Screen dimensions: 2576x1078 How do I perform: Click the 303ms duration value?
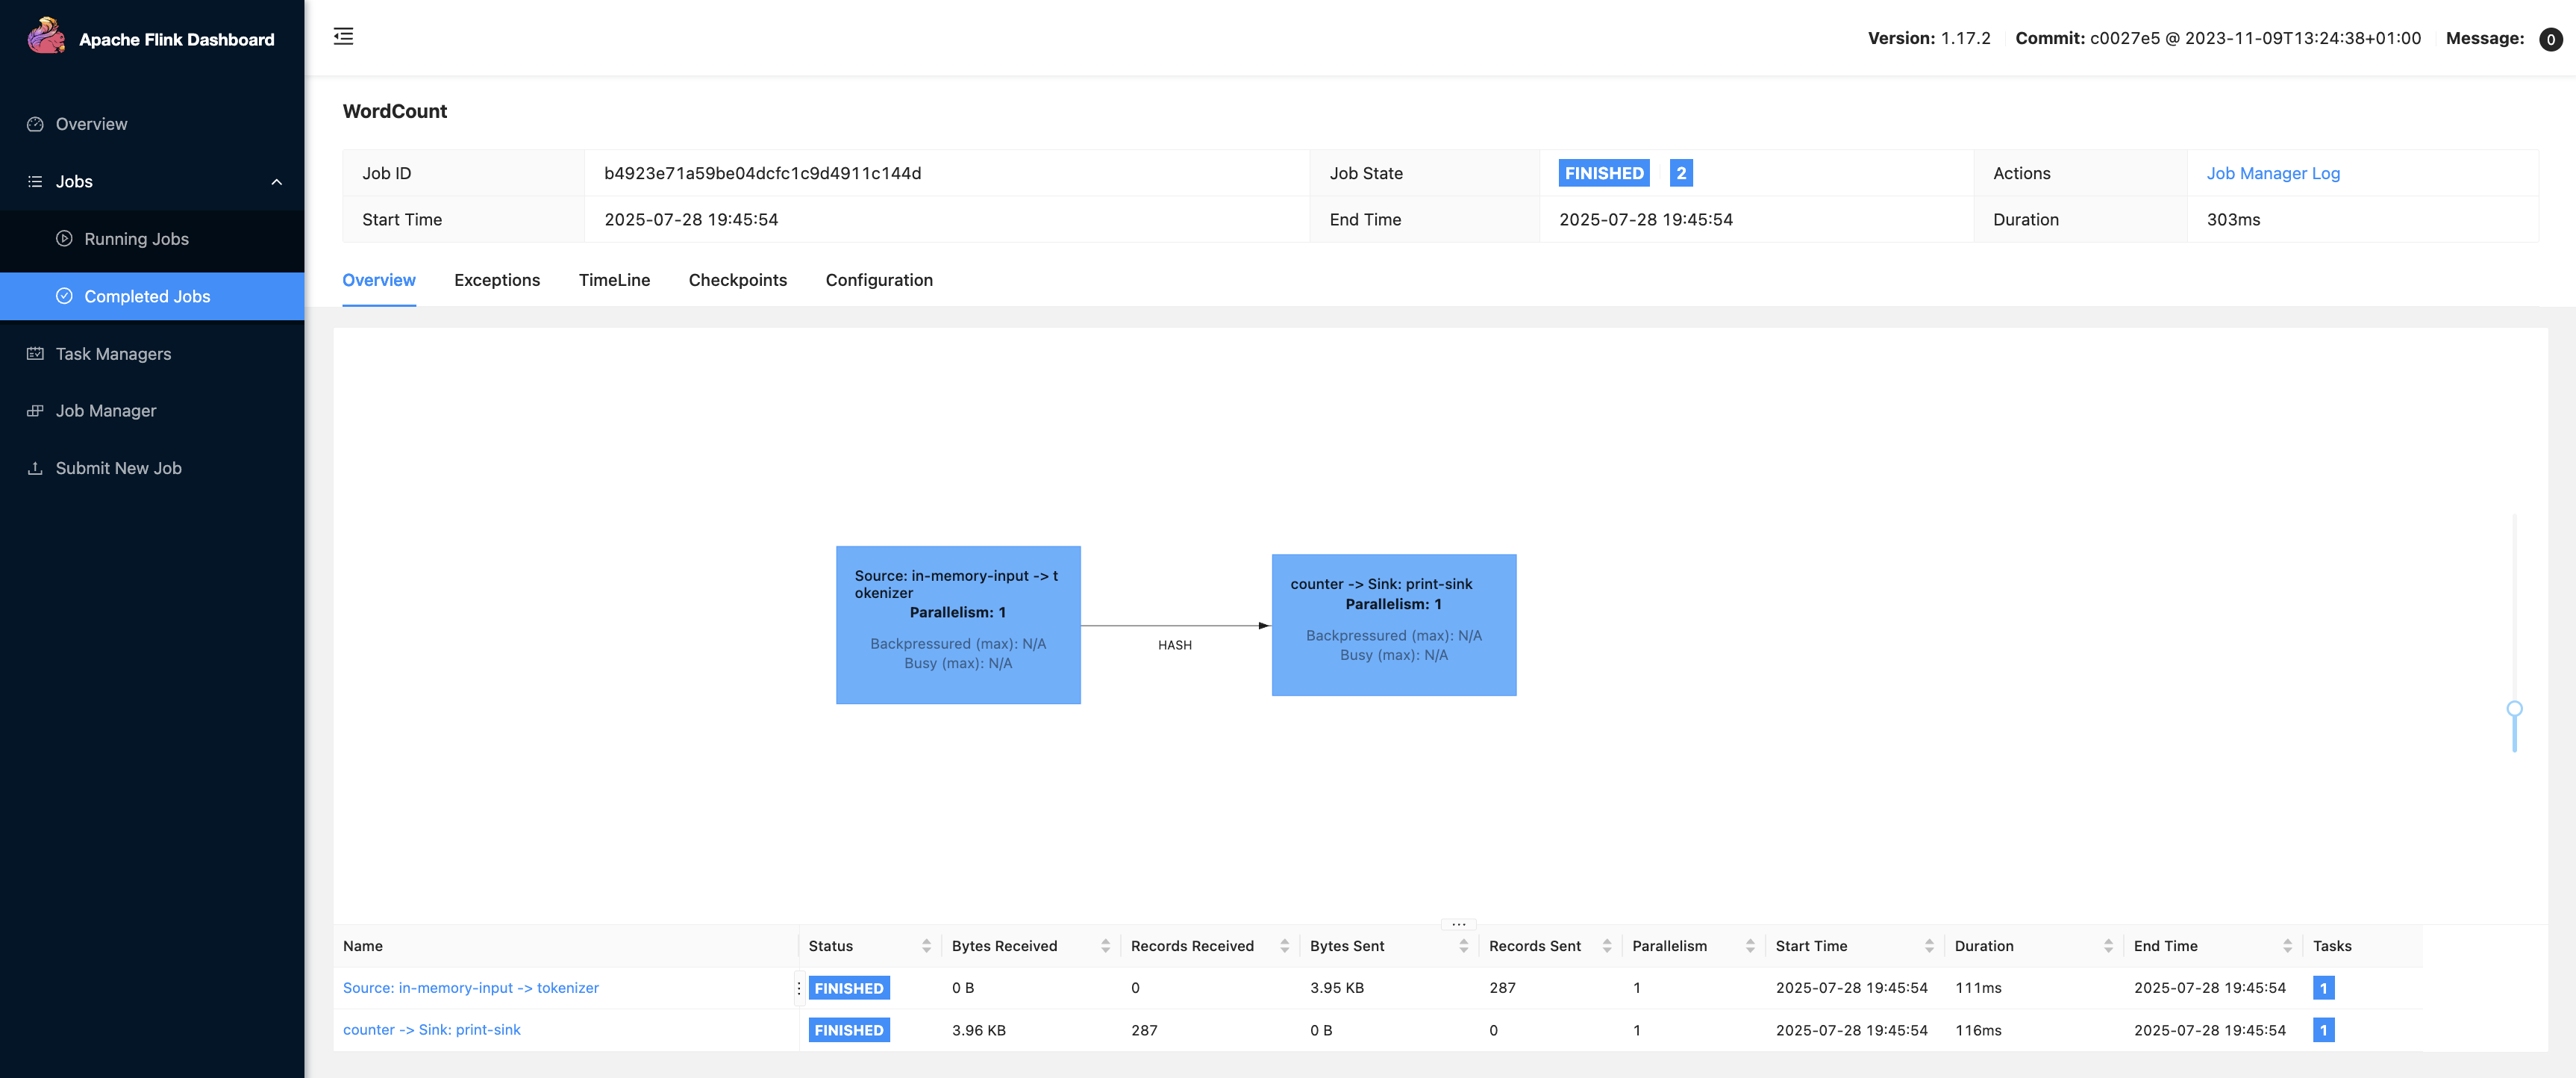pos(2233,219)
